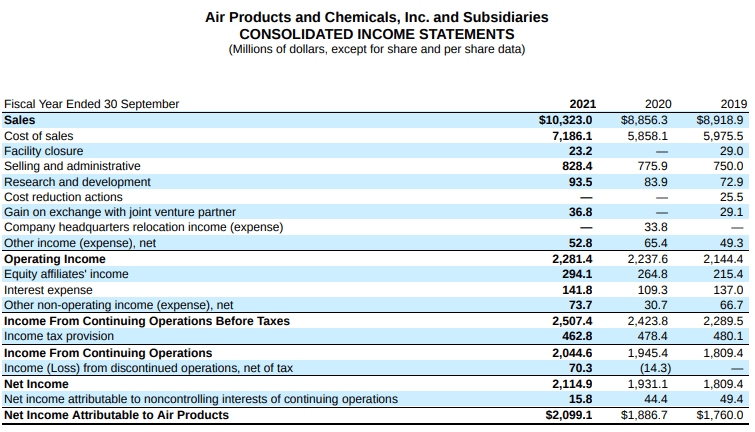Select Sales value $8,856.3
The height and width of the screenshot is (432, 755).
click(644, 120)
